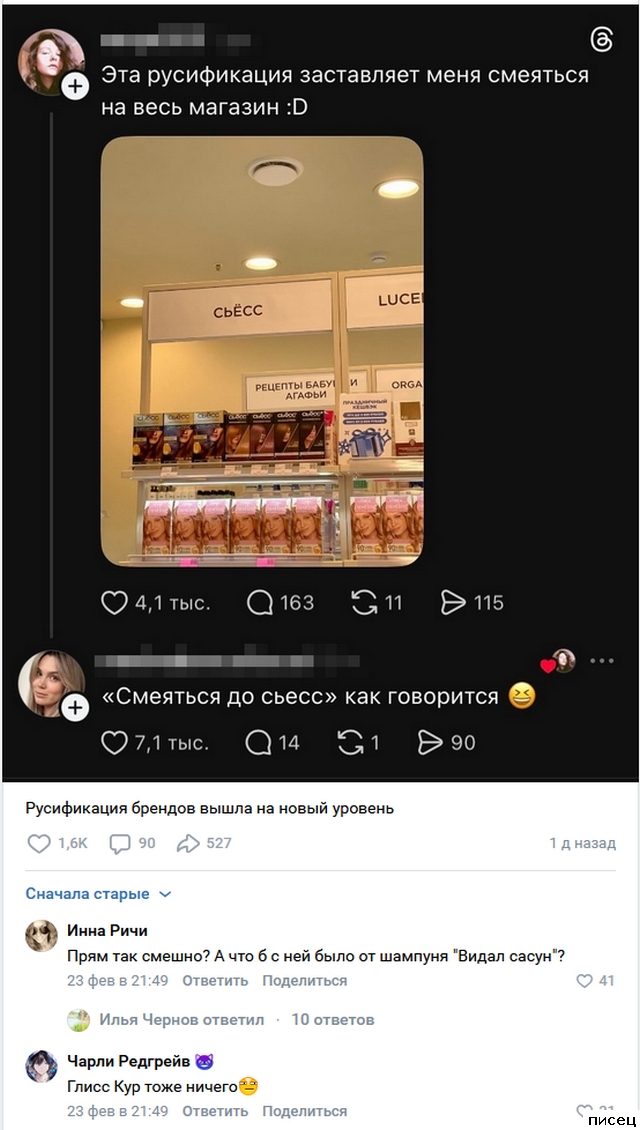This screenshot has height=1130, width=640.
Task: Share the Threads post with 115 shares
Action: [x=453, y=602]
